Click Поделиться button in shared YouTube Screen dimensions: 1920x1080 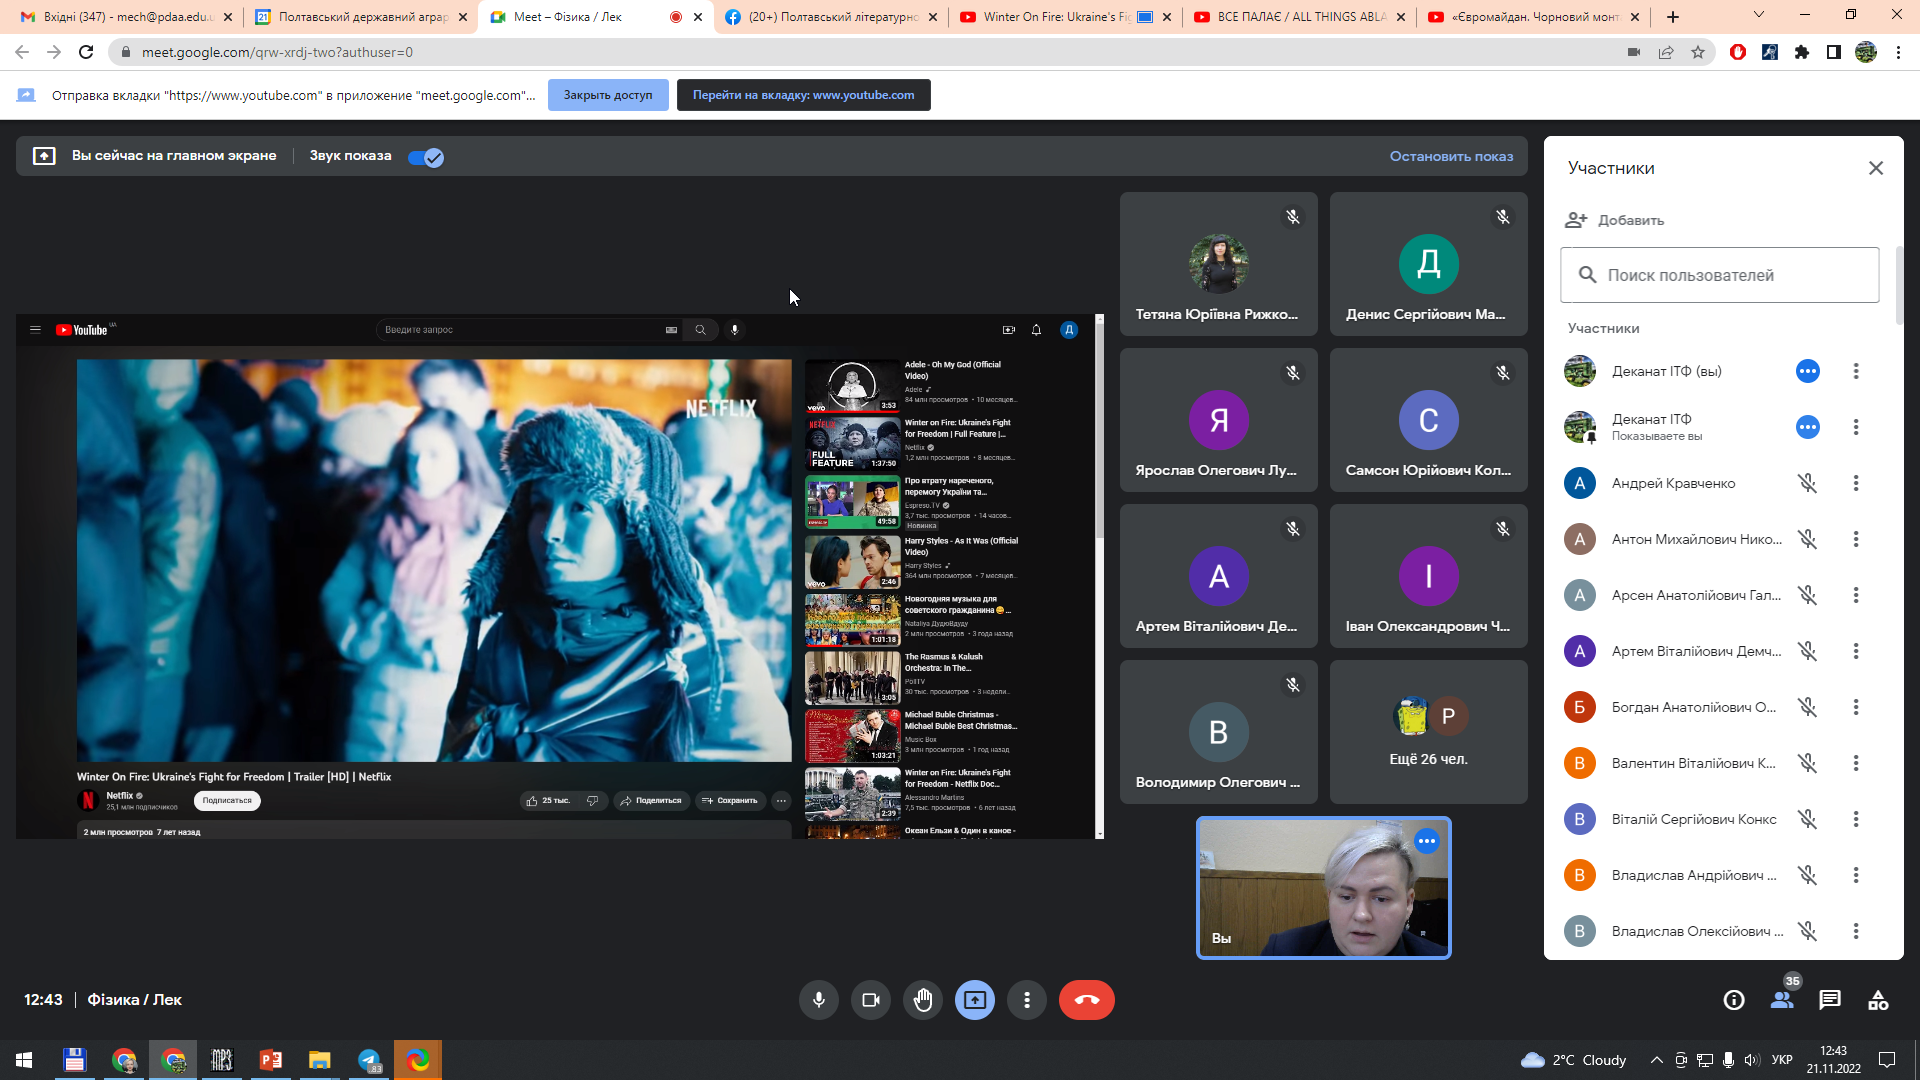coord(651,800)
